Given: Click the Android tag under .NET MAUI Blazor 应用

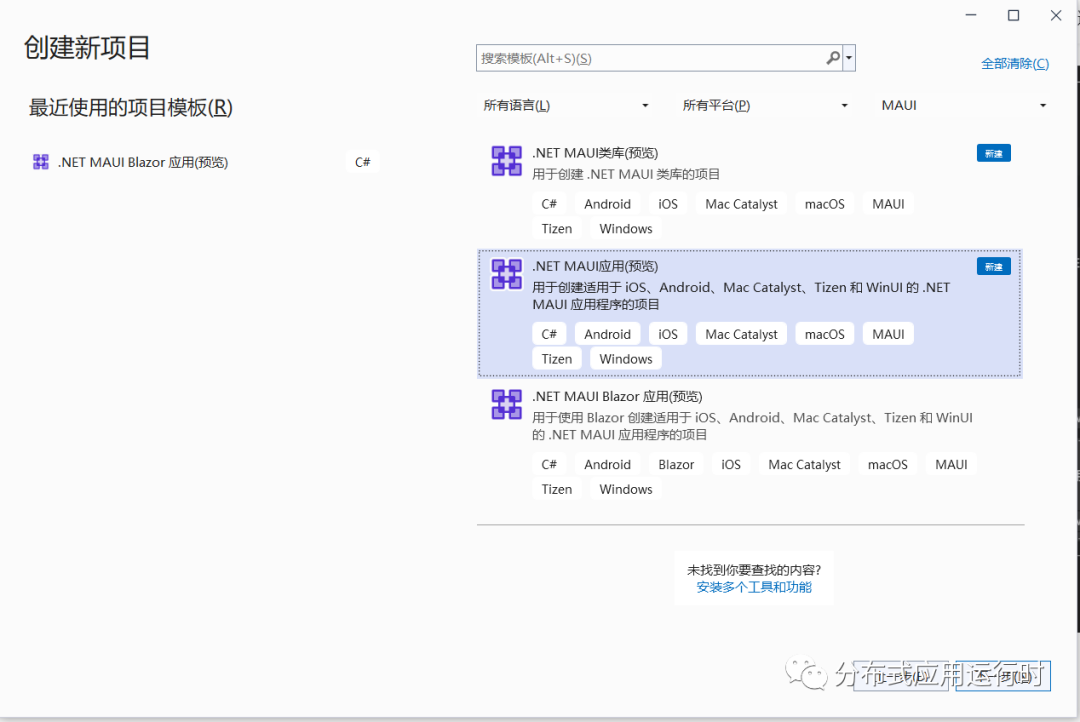Looking at the screenshot, I should click(x=608, y=464).
